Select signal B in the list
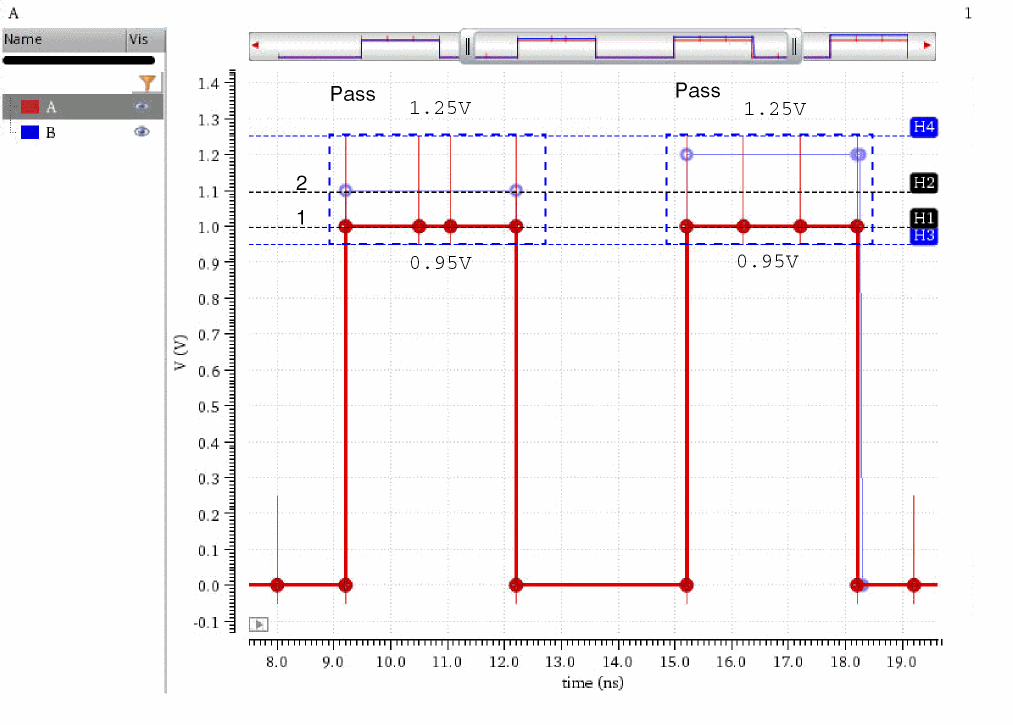Screen dimensions: 1013x725 pos(83,132)
